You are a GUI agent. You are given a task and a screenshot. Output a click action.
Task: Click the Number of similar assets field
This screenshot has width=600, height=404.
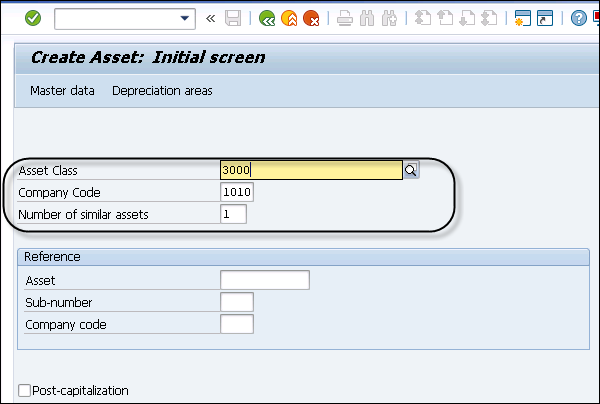[233, 214]
